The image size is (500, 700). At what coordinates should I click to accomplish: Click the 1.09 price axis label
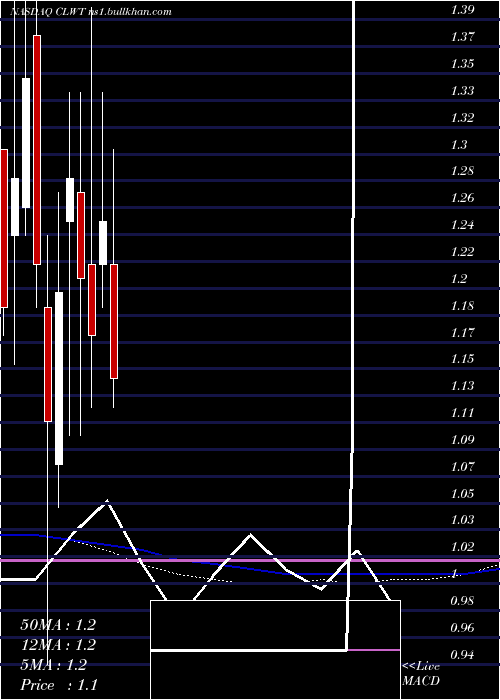click(462, 440)
